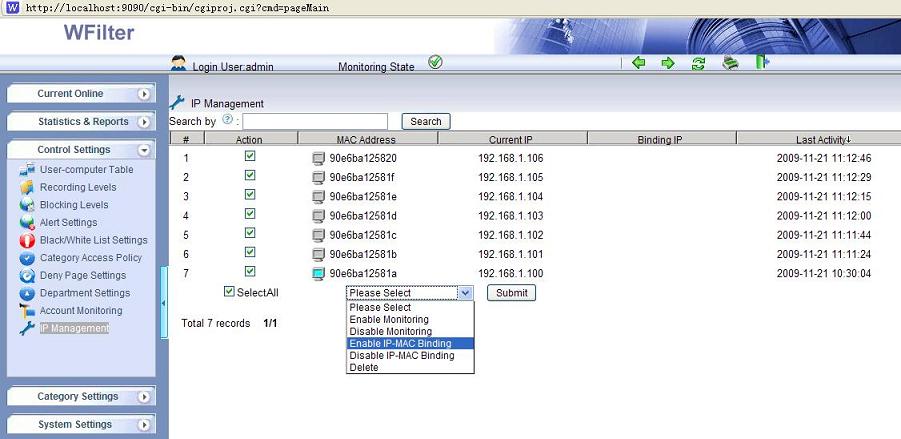Click the Please Select dropdown arrow
This screenshot has width=901, height=439.
(x=465, y=293)
